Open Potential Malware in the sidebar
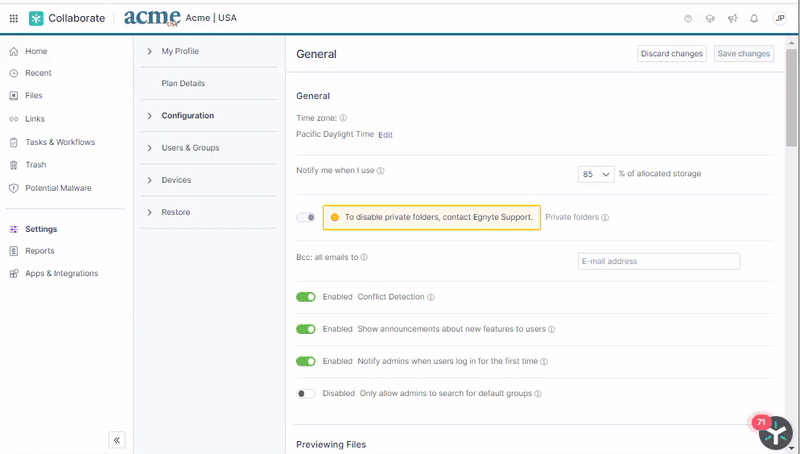The height and width of the screenshot is (454, 800). tap(59, 188)
